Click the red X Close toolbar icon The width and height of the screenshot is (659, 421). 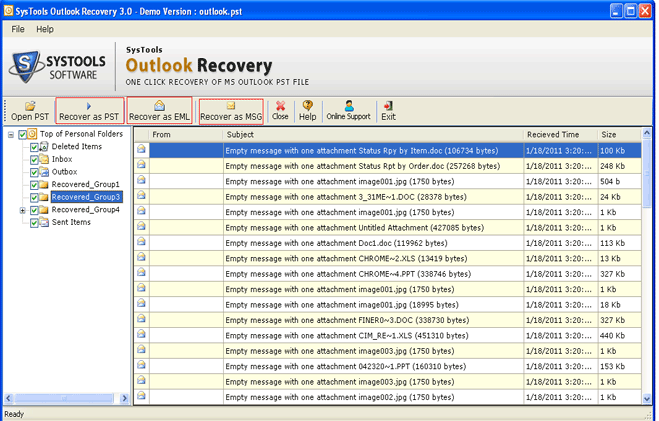point(280,105)
